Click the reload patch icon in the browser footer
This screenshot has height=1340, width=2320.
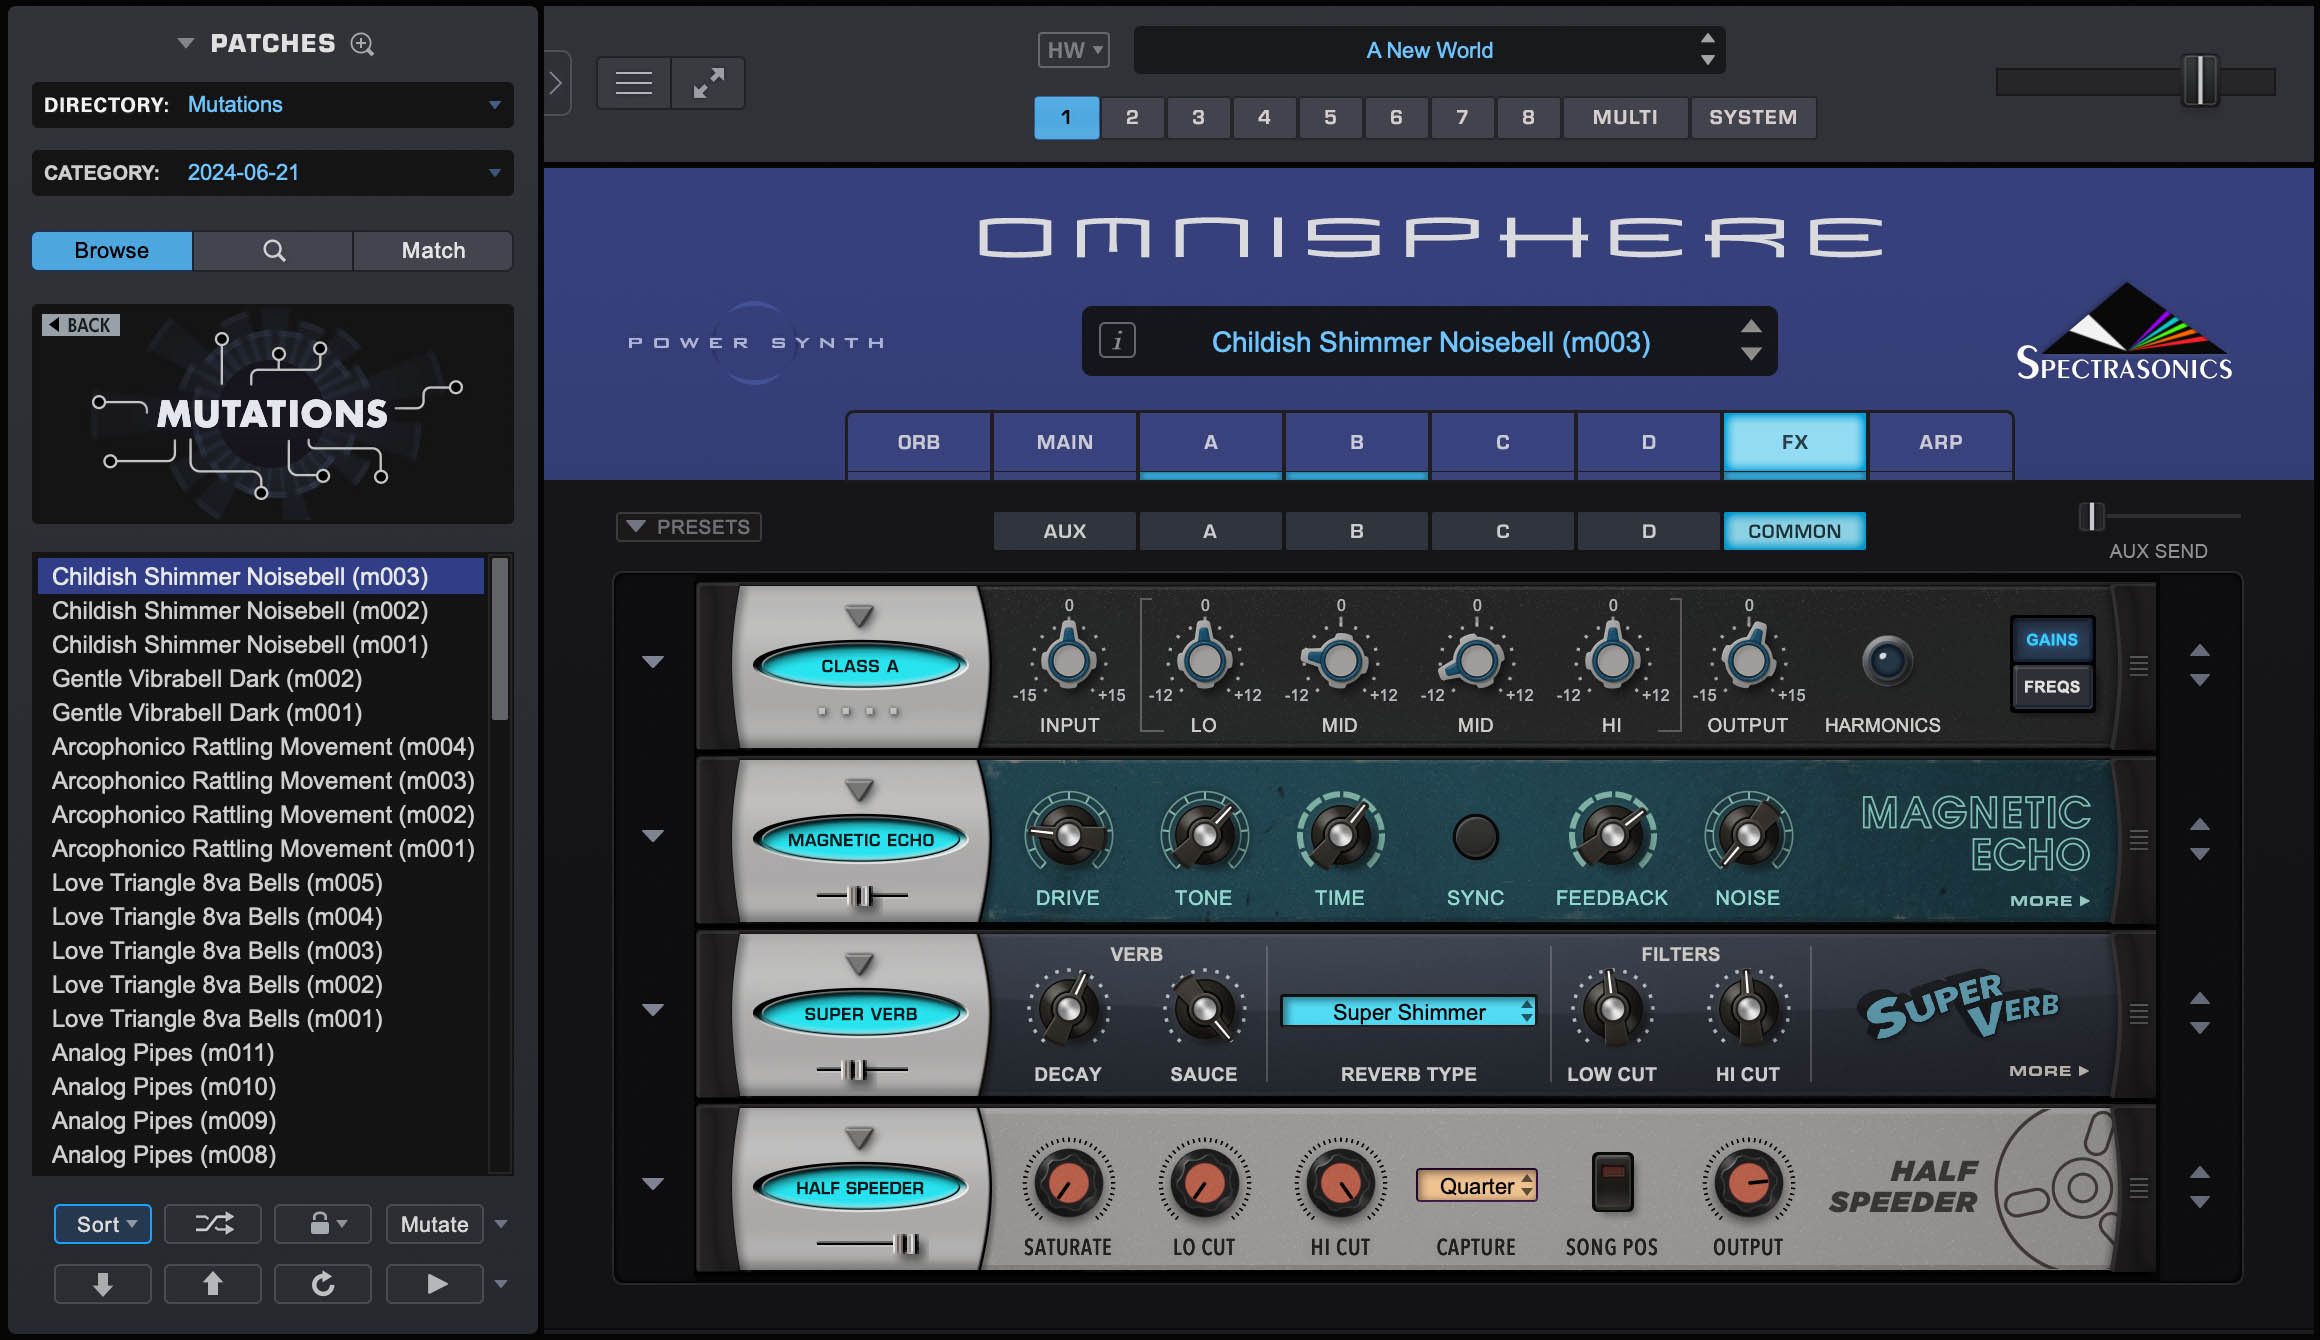click(x=322, y=1283)
